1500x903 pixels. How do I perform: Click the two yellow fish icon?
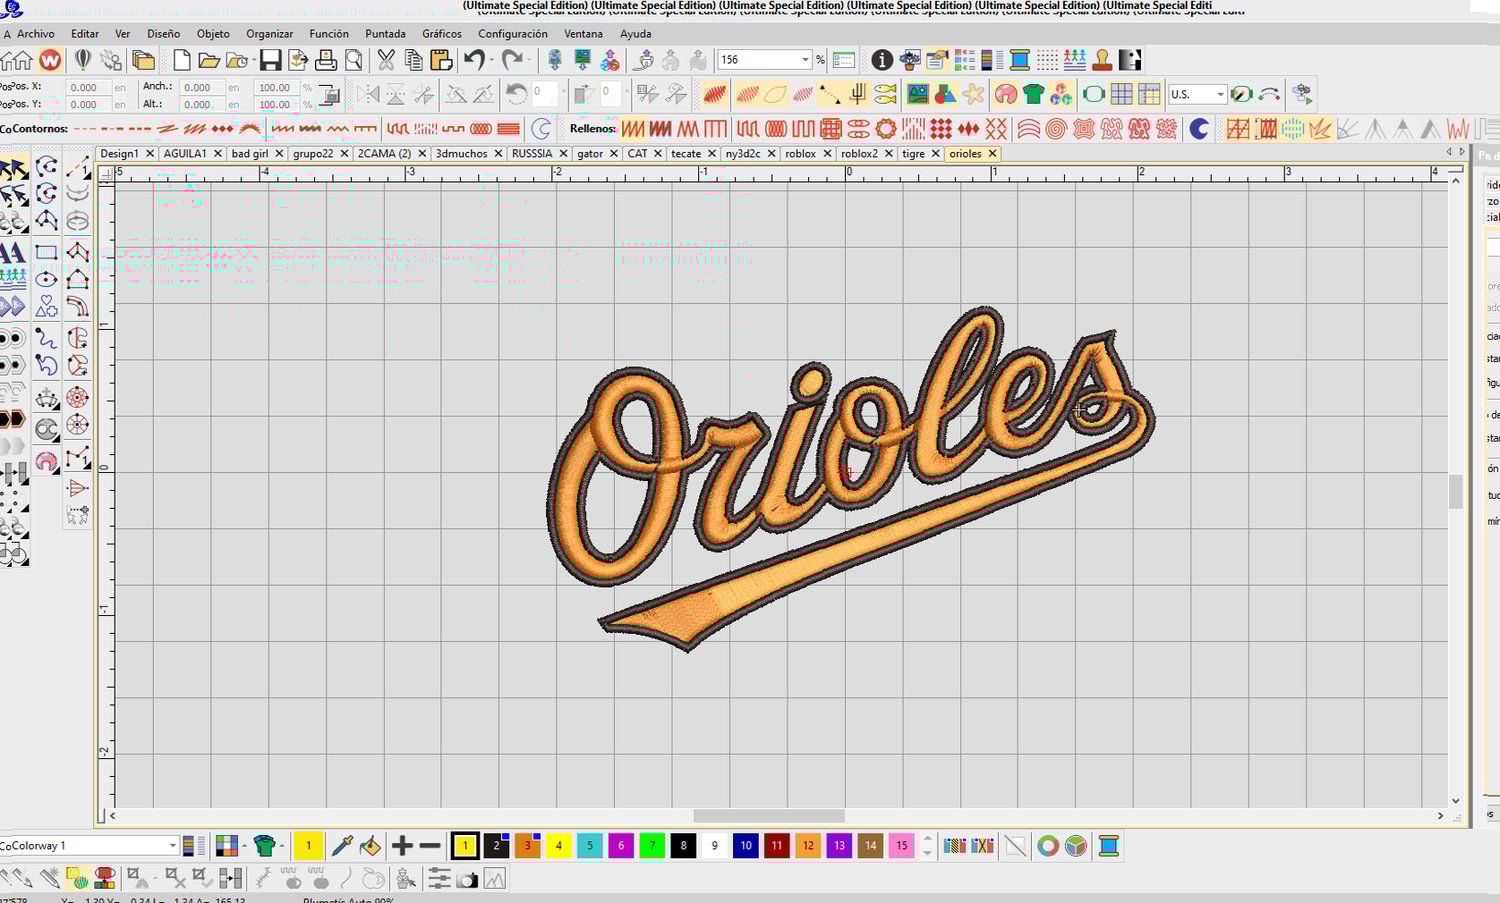885,94
